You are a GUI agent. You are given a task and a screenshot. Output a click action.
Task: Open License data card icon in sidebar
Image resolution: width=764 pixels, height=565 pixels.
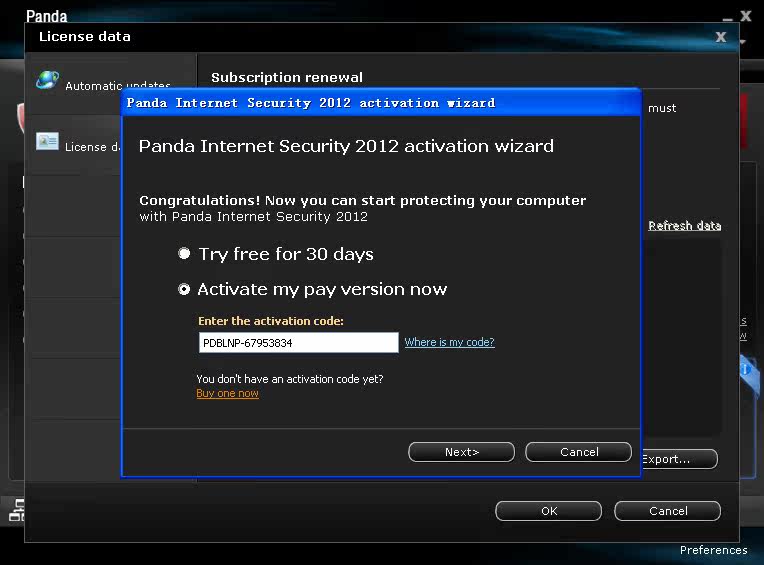click(47, 142)
